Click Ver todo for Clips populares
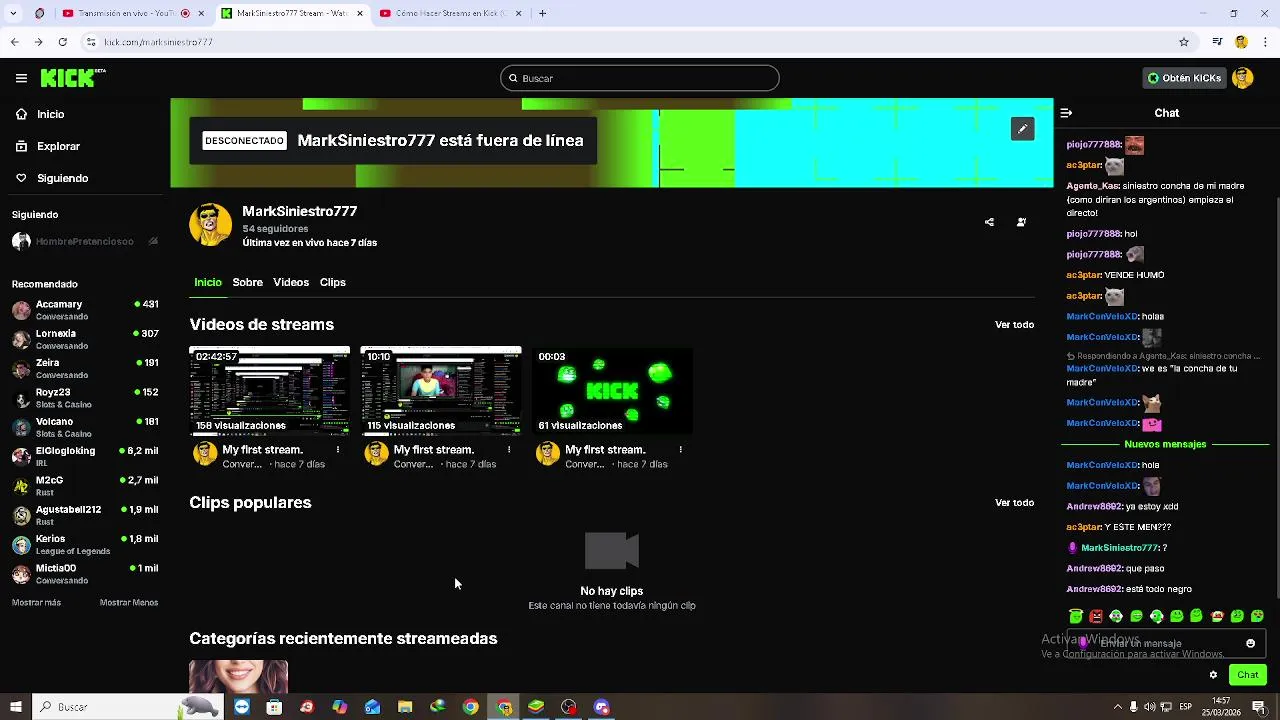 click(1014, 503)
